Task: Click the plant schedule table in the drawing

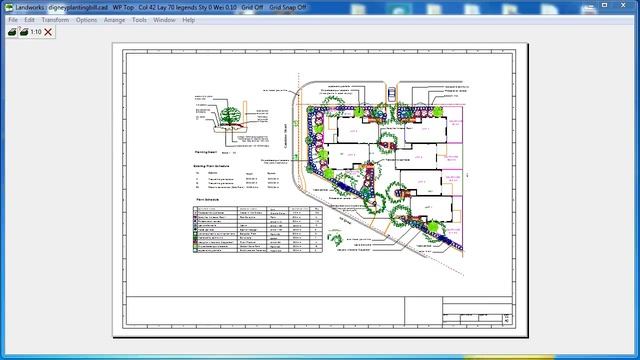Action: [x=258, y=229]
